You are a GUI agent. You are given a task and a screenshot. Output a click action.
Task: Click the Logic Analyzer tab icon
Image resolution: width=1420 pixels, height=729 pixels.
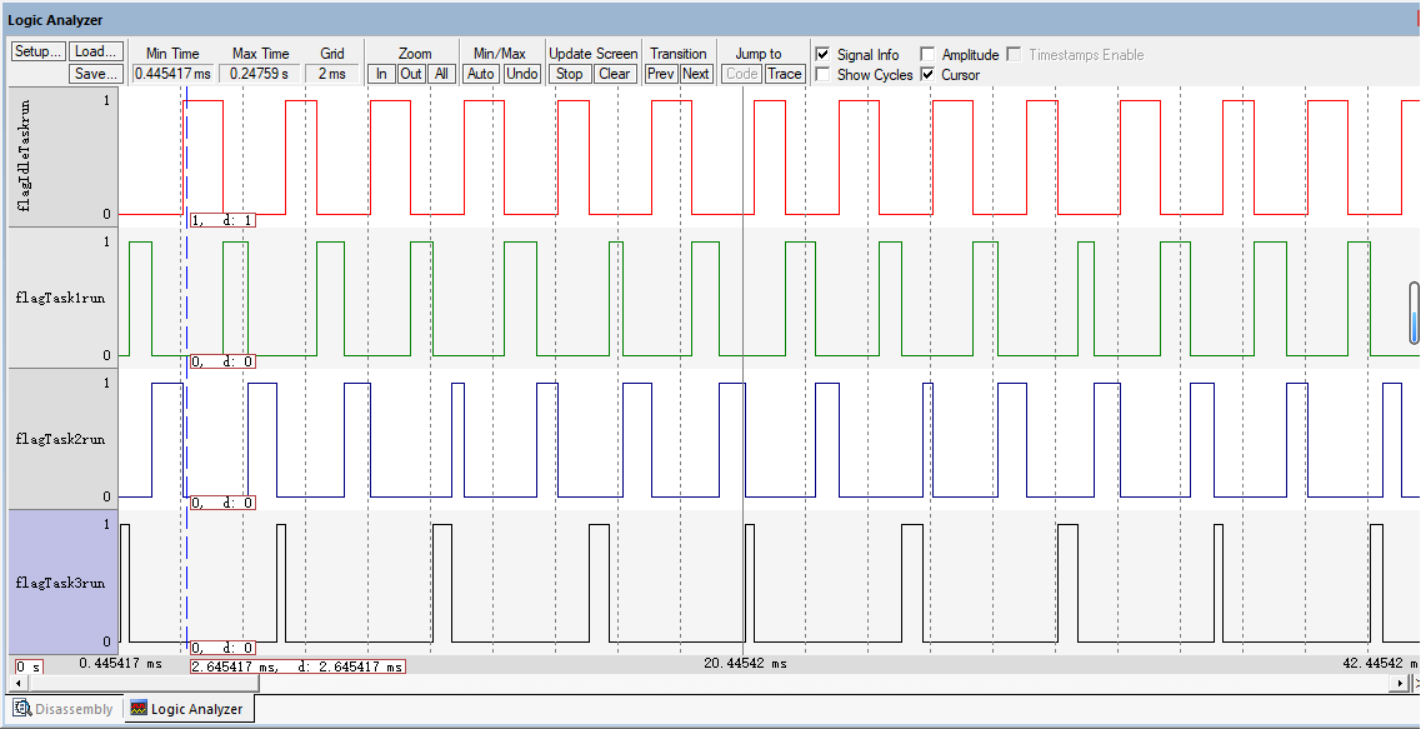click(138, 709)
